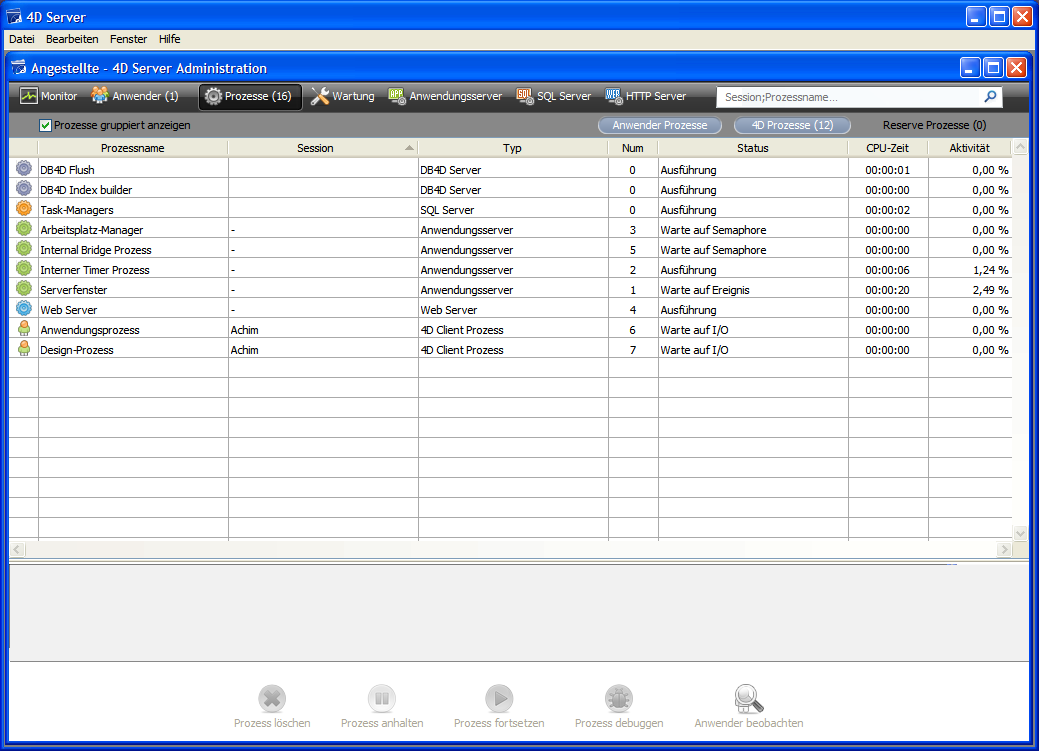Toggle the 4D Prozesse (12) filter
The image size is (1039, 751).
tap(792, 126)
